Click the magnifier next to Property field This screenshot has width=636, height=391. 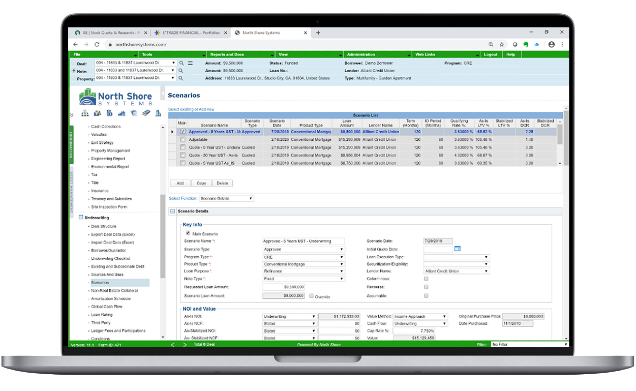coord(181,78)
